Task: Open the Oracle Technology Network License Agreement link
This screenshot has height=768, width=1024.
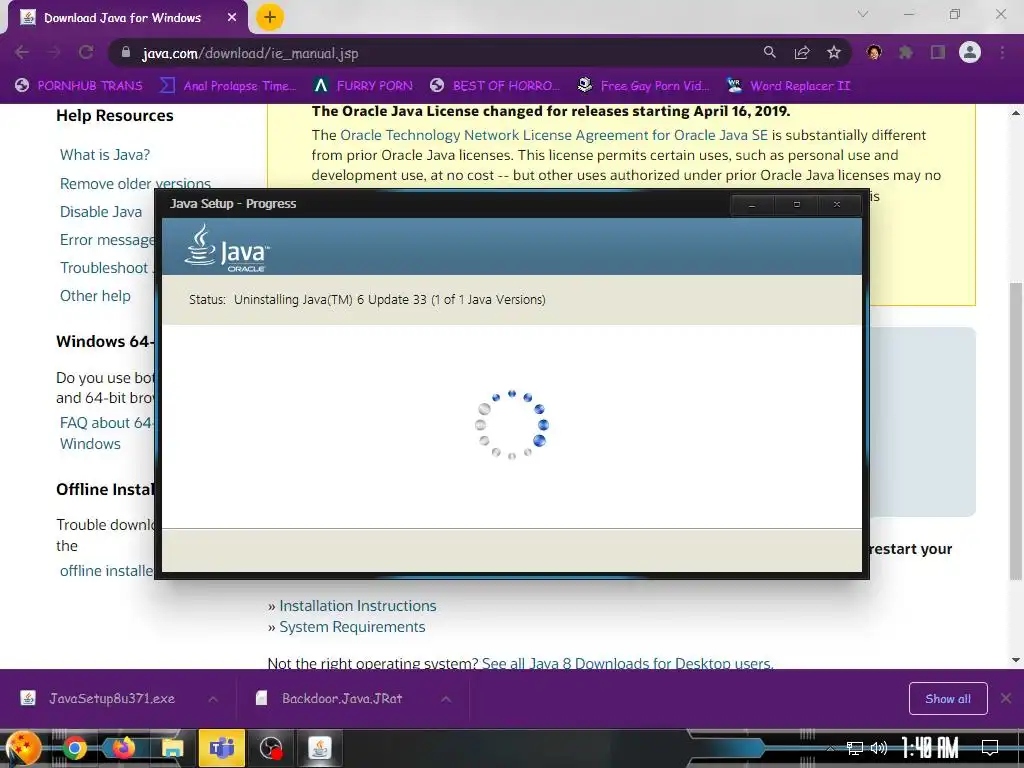Action: [x=554, y=135]
